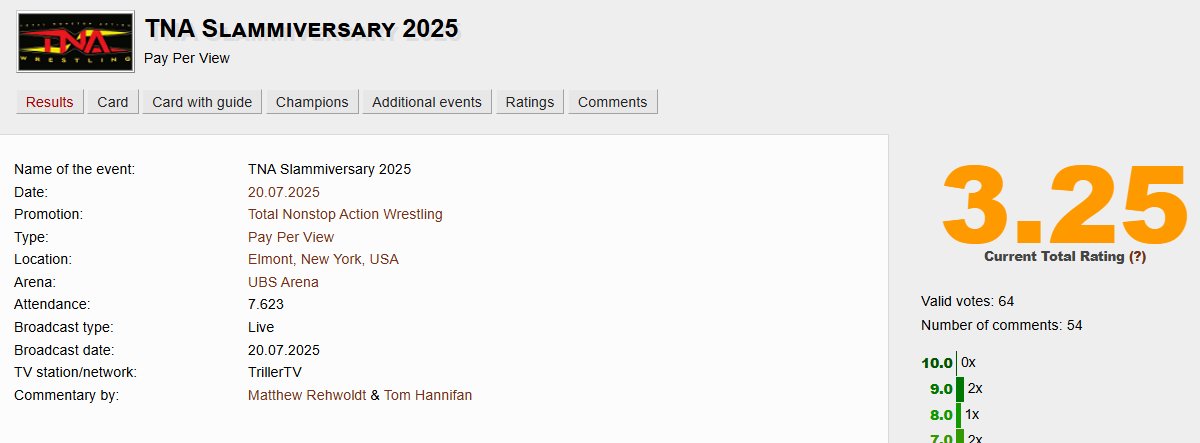Open Elmont, New York, USA location link
1200x443 pixels.
tap(323, 259)
